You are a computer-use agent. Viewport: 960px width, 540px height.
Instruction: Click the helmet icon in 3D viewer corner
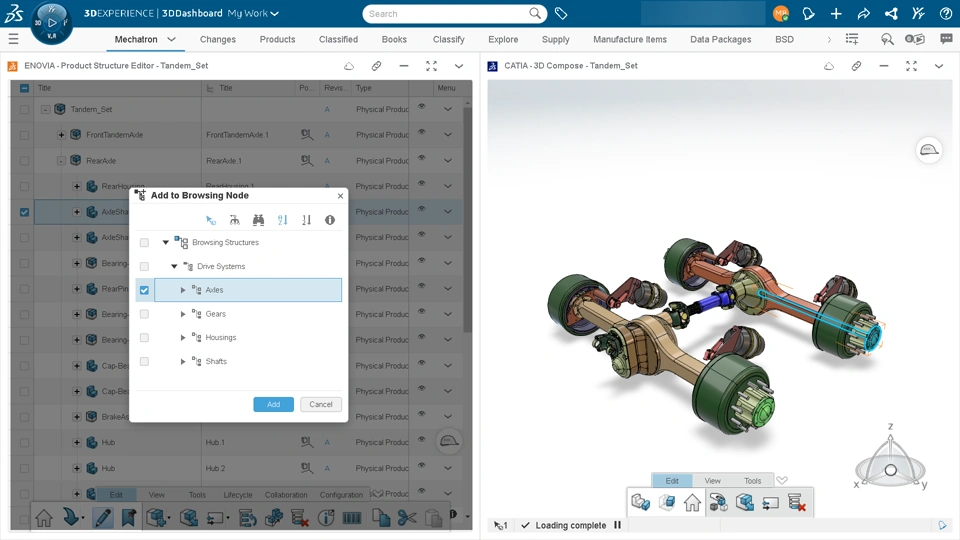coord(929,150)
